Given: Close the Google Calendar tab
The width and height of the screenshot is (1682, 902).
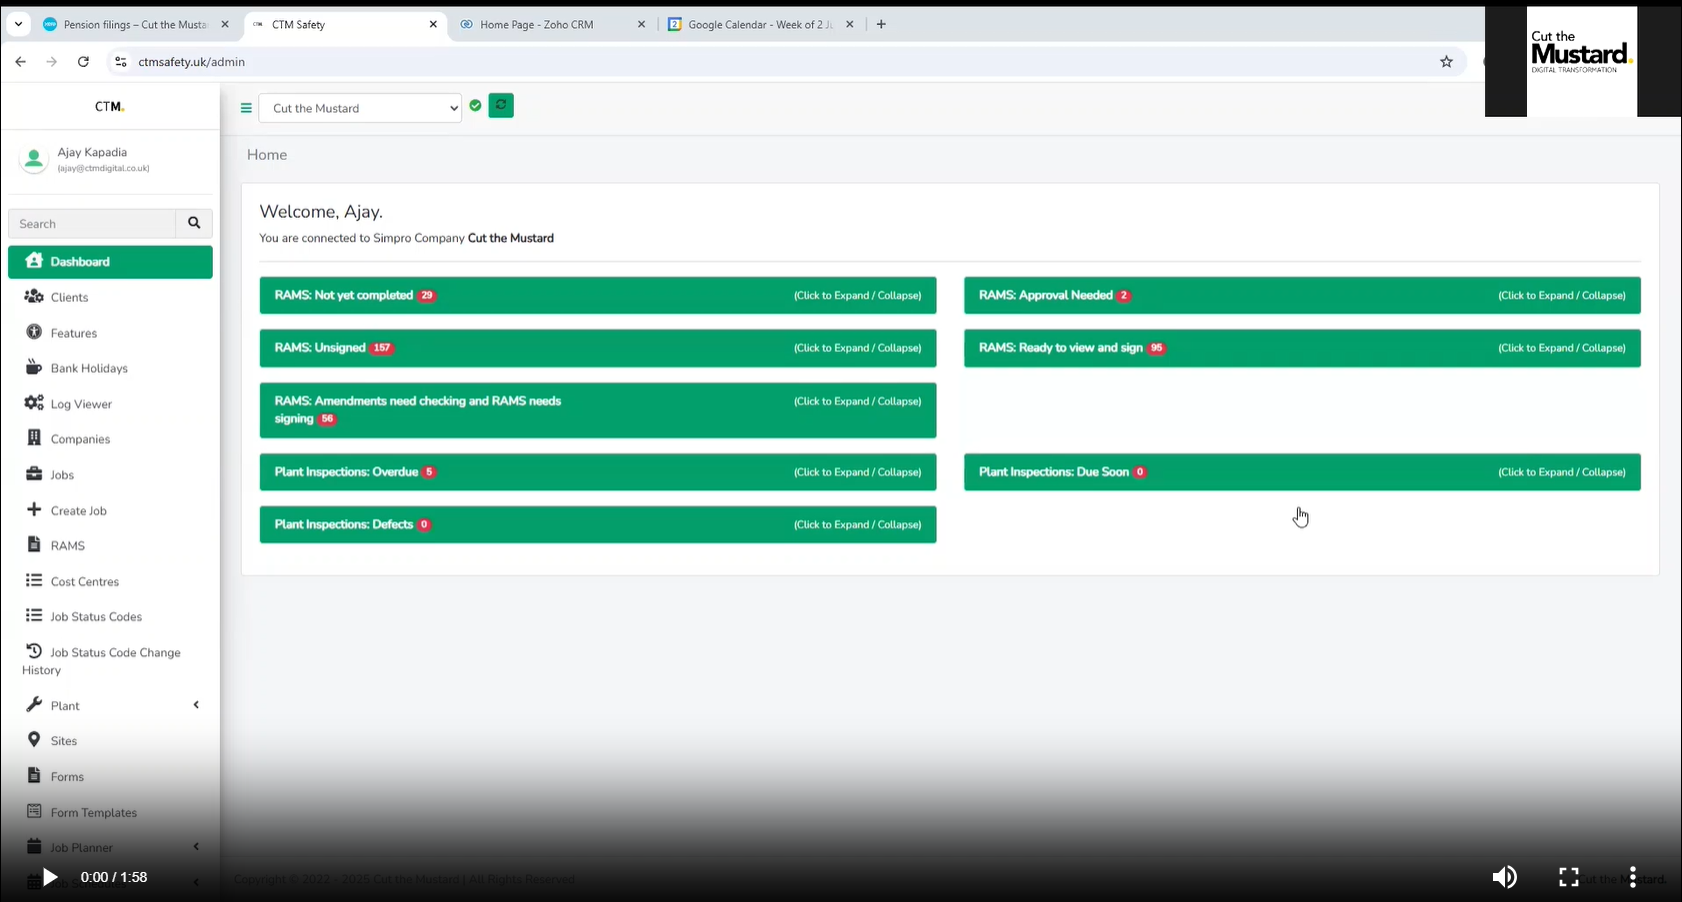Looking at the screenshot, I should 850,24.
